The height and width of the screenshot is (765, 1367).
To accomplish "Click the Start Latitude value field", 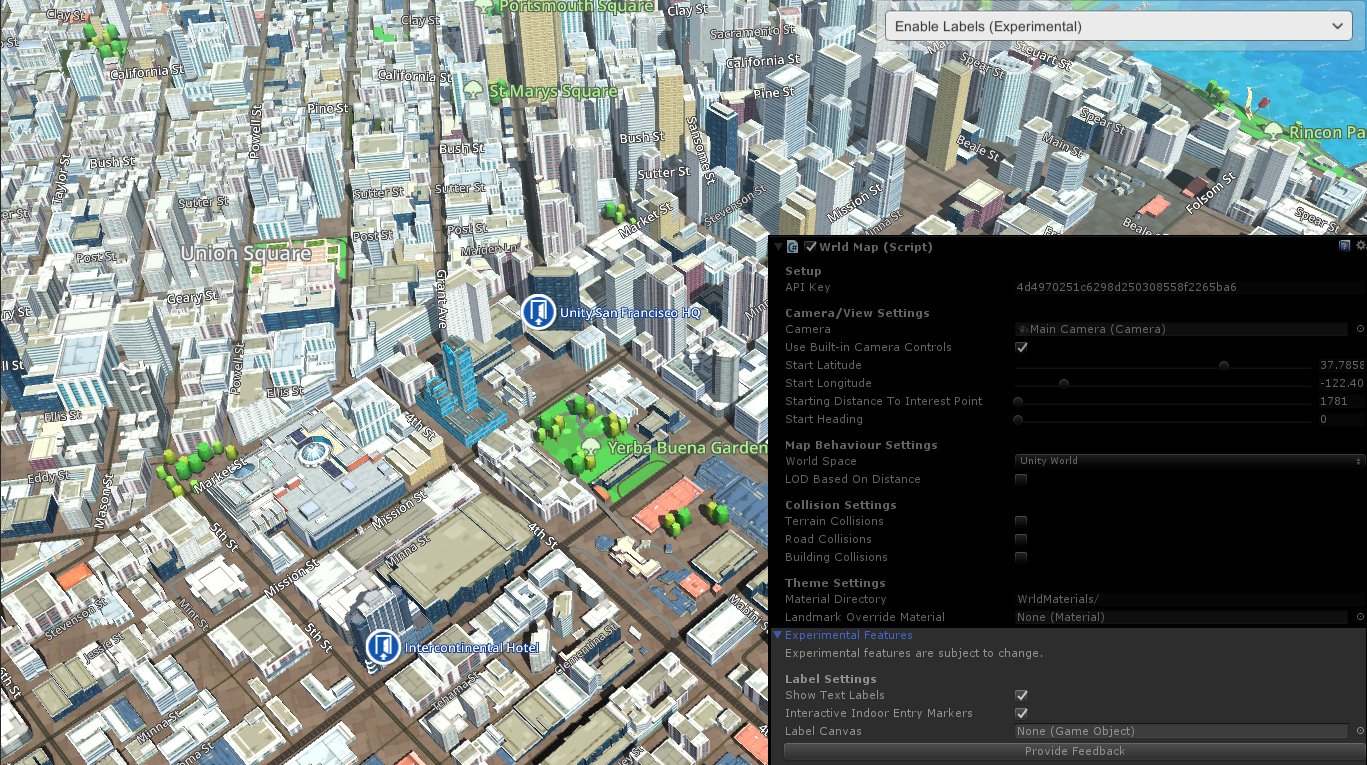I will (x=1341, y=365).
